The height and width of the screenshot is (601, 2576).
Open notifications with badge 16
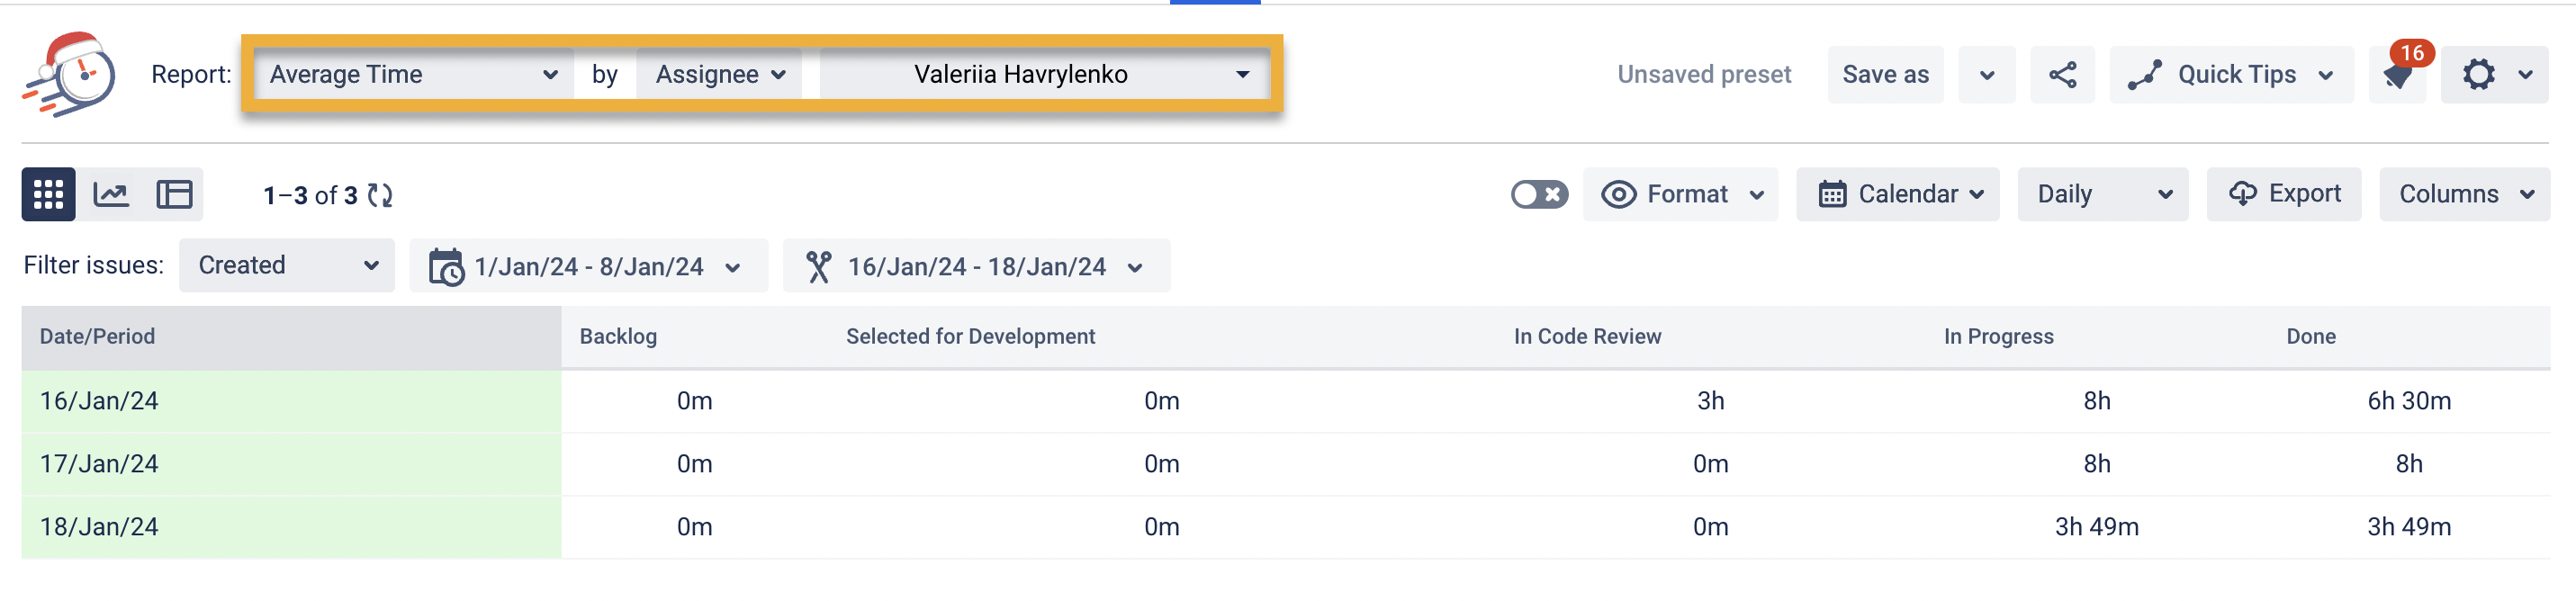point(2399,74)
